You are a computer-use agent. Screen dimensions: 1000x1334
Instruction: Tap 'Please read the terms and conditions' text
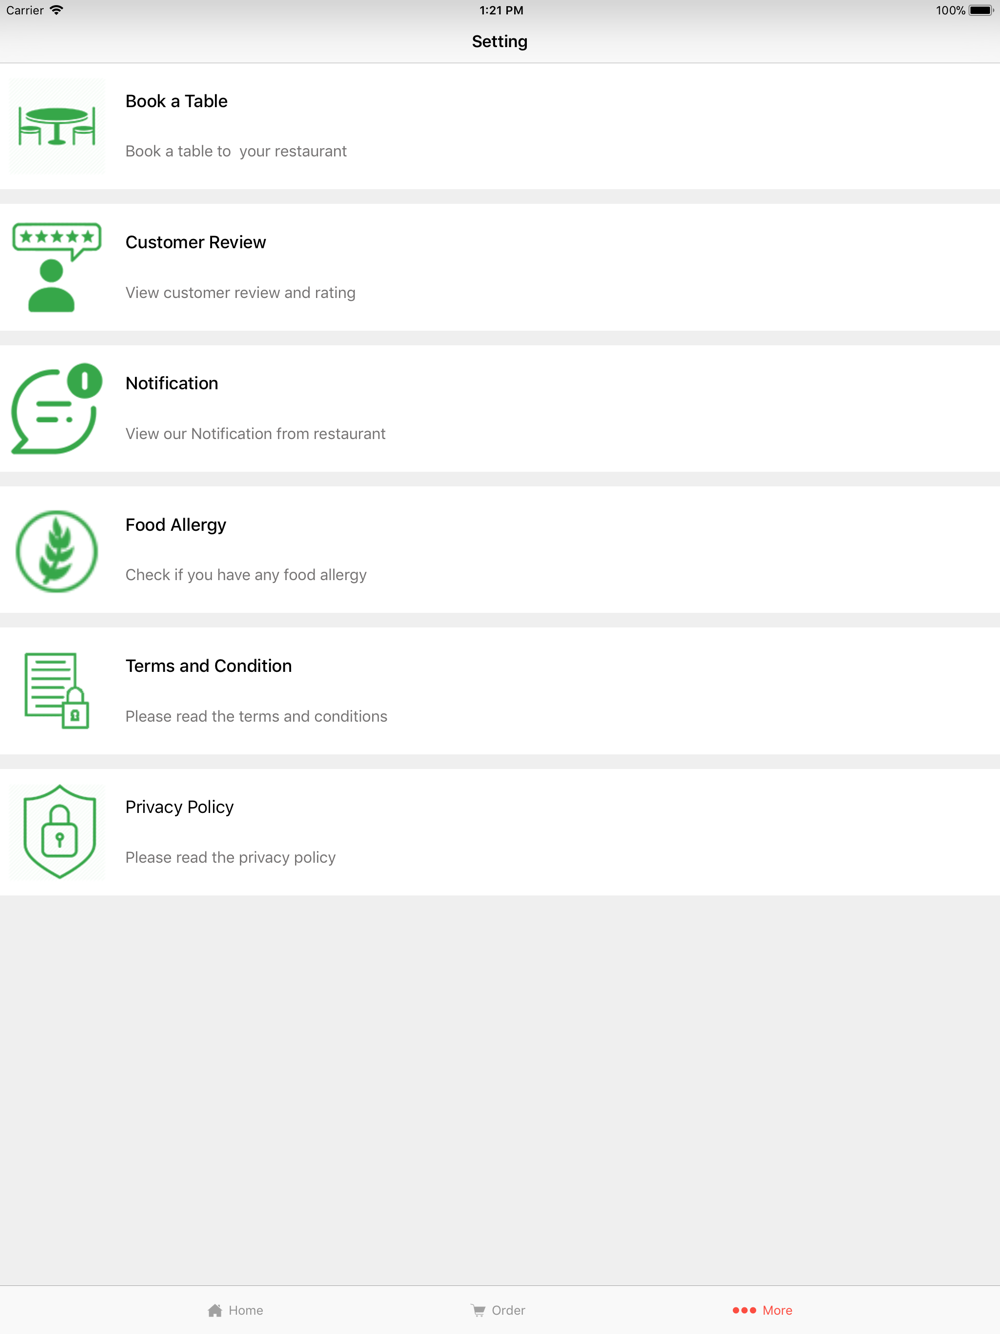(256, 716)
